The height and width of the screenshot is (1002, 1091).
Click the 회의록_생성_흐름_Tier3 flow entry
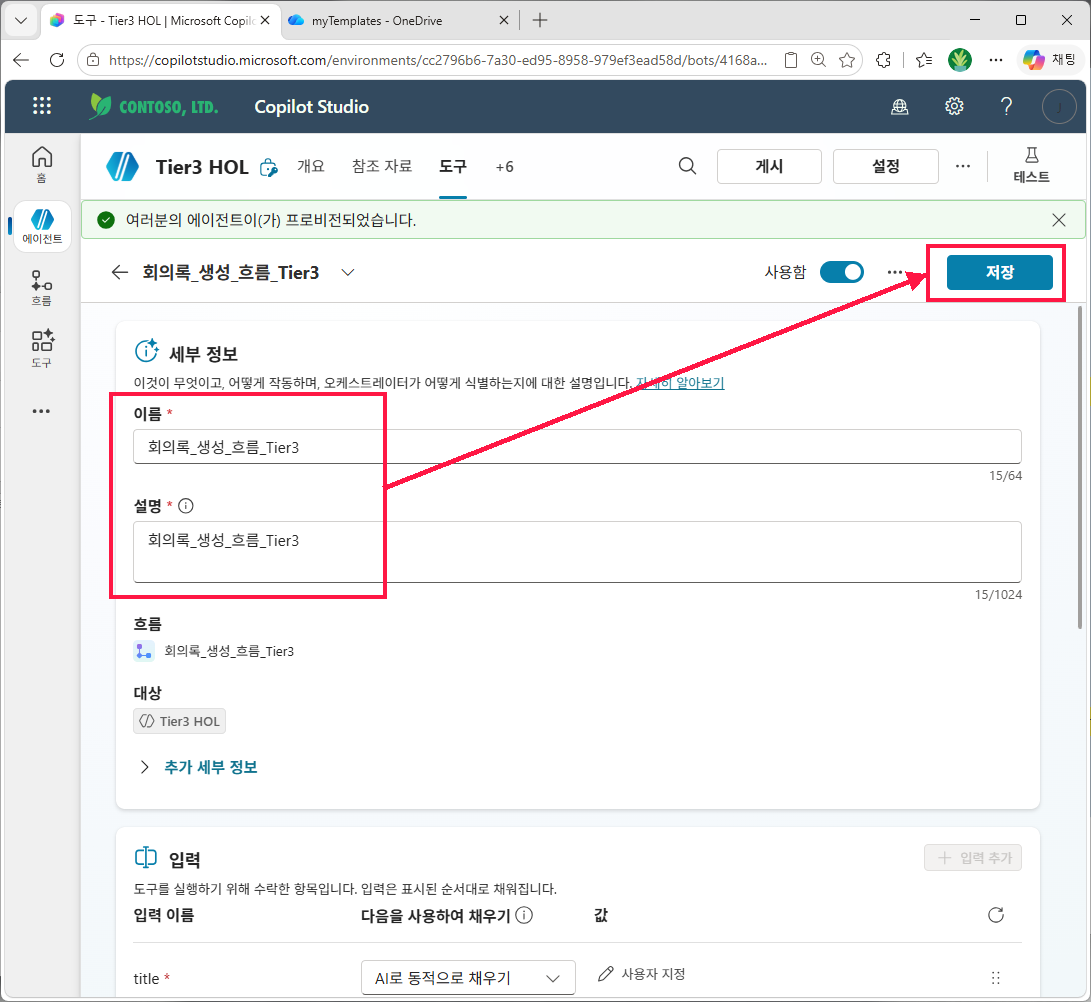[214, 651]
